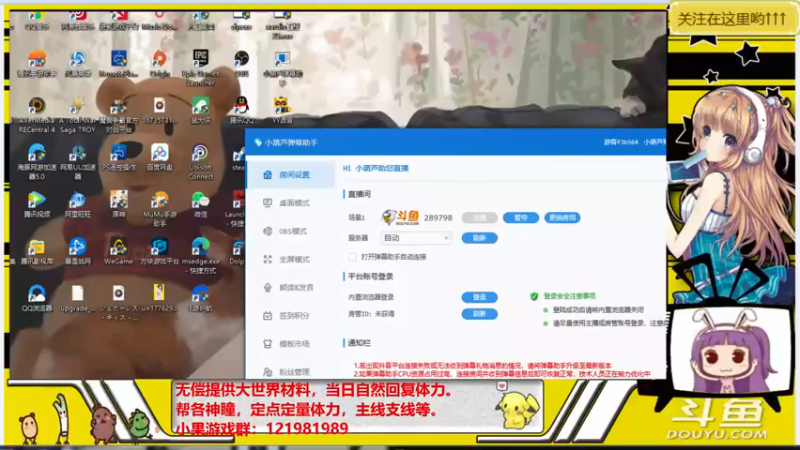Switch to 桌面模式 in the sidebar

(290, 203)
